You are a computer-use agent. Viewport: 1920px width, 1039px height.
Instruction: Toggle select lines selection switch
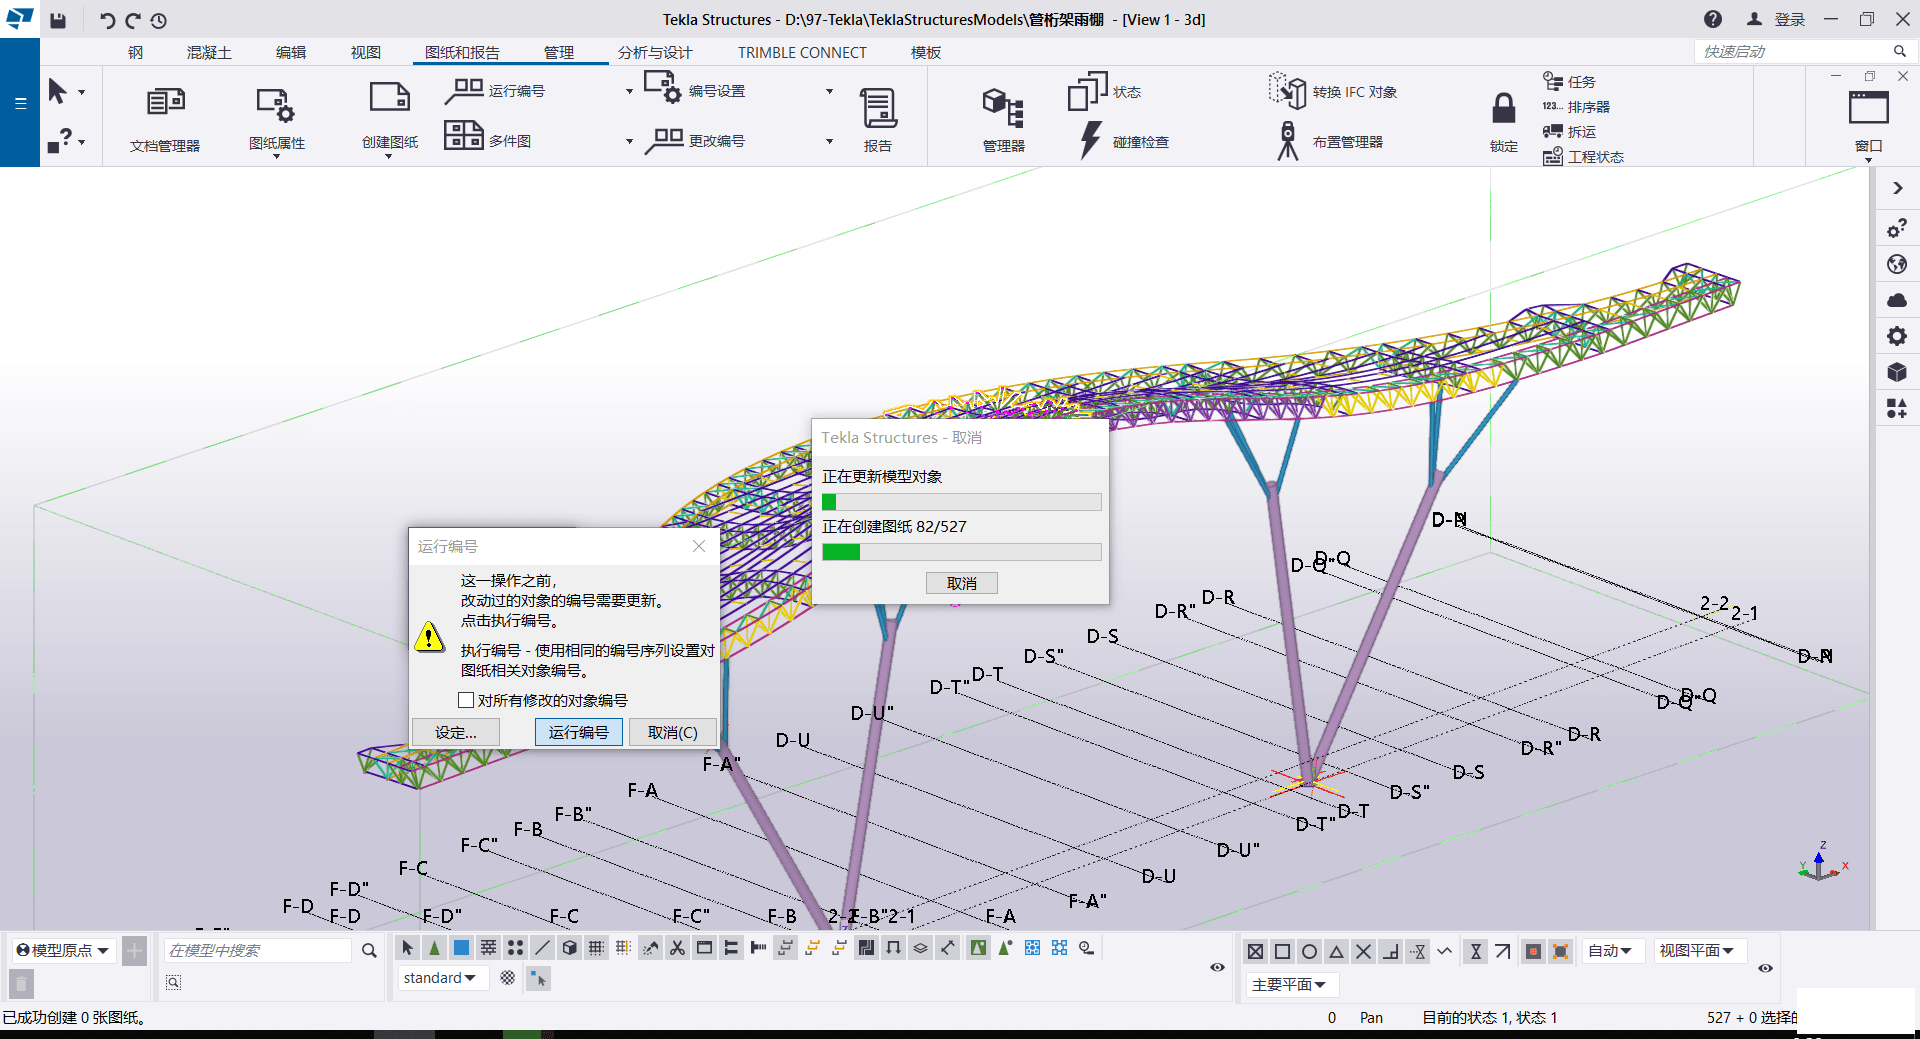(x=542, y=948)
